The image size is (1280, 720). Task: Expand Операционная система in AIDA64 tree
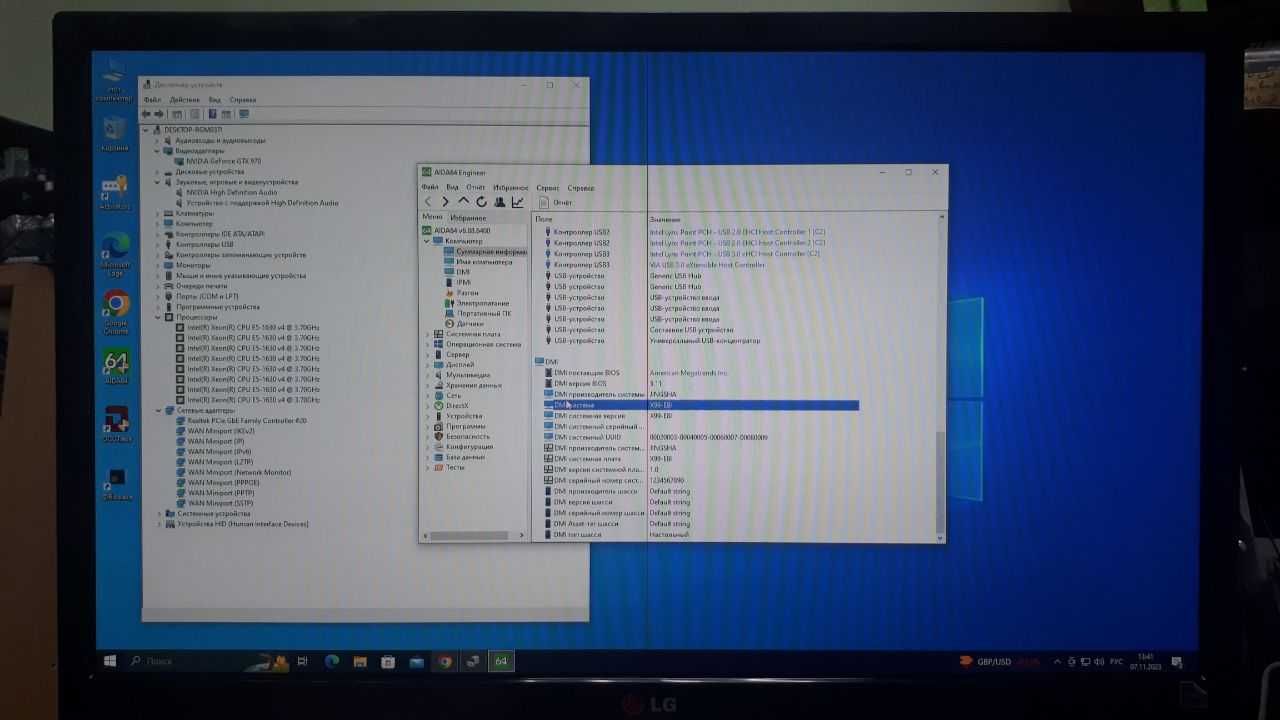point(427,344)
